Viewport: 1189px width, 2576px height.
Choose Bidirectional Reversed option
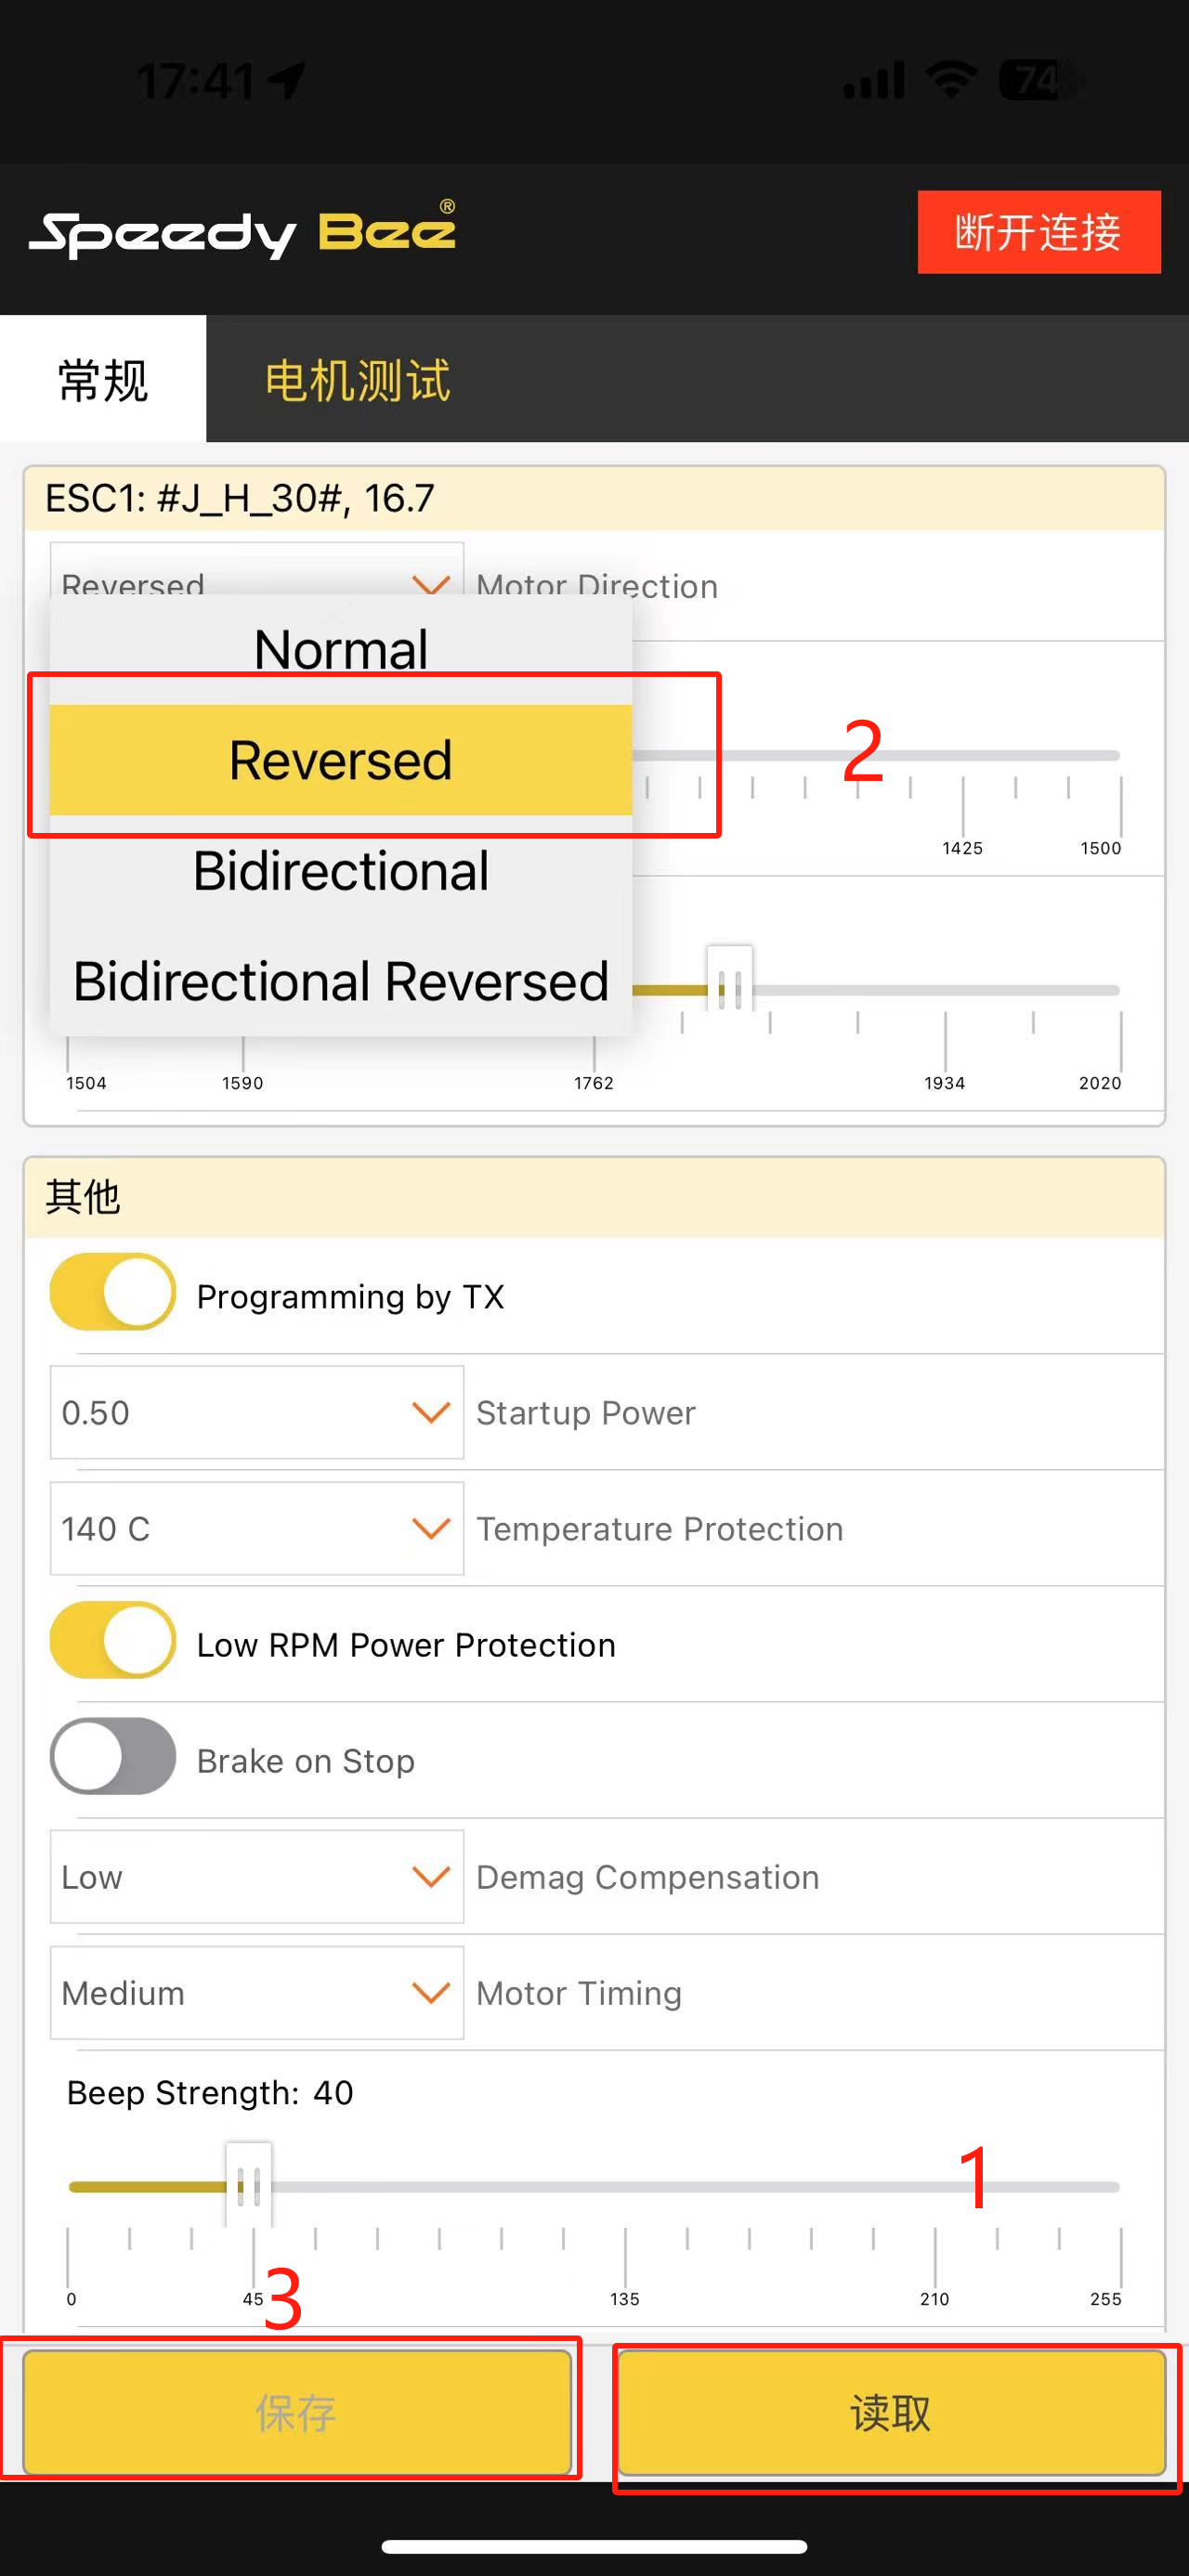tap(341, 980)
